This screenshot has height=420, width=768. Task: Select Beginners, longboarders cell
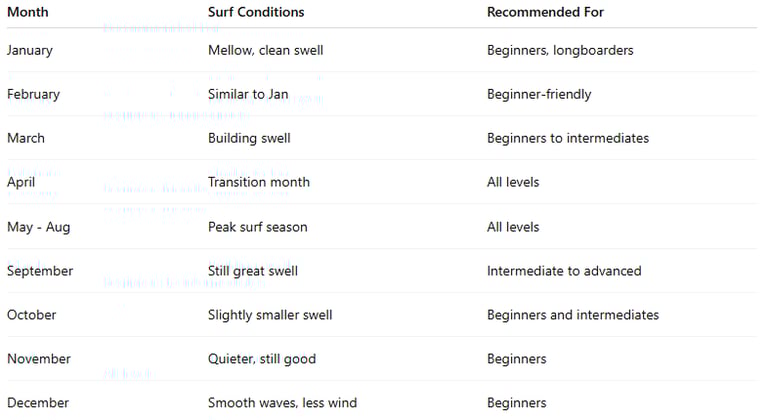click(x=560, y=50)
